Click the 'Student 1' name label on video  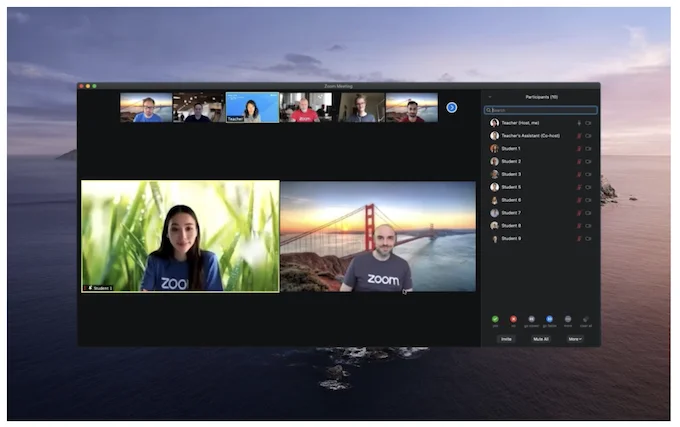[x=103, y=288]
